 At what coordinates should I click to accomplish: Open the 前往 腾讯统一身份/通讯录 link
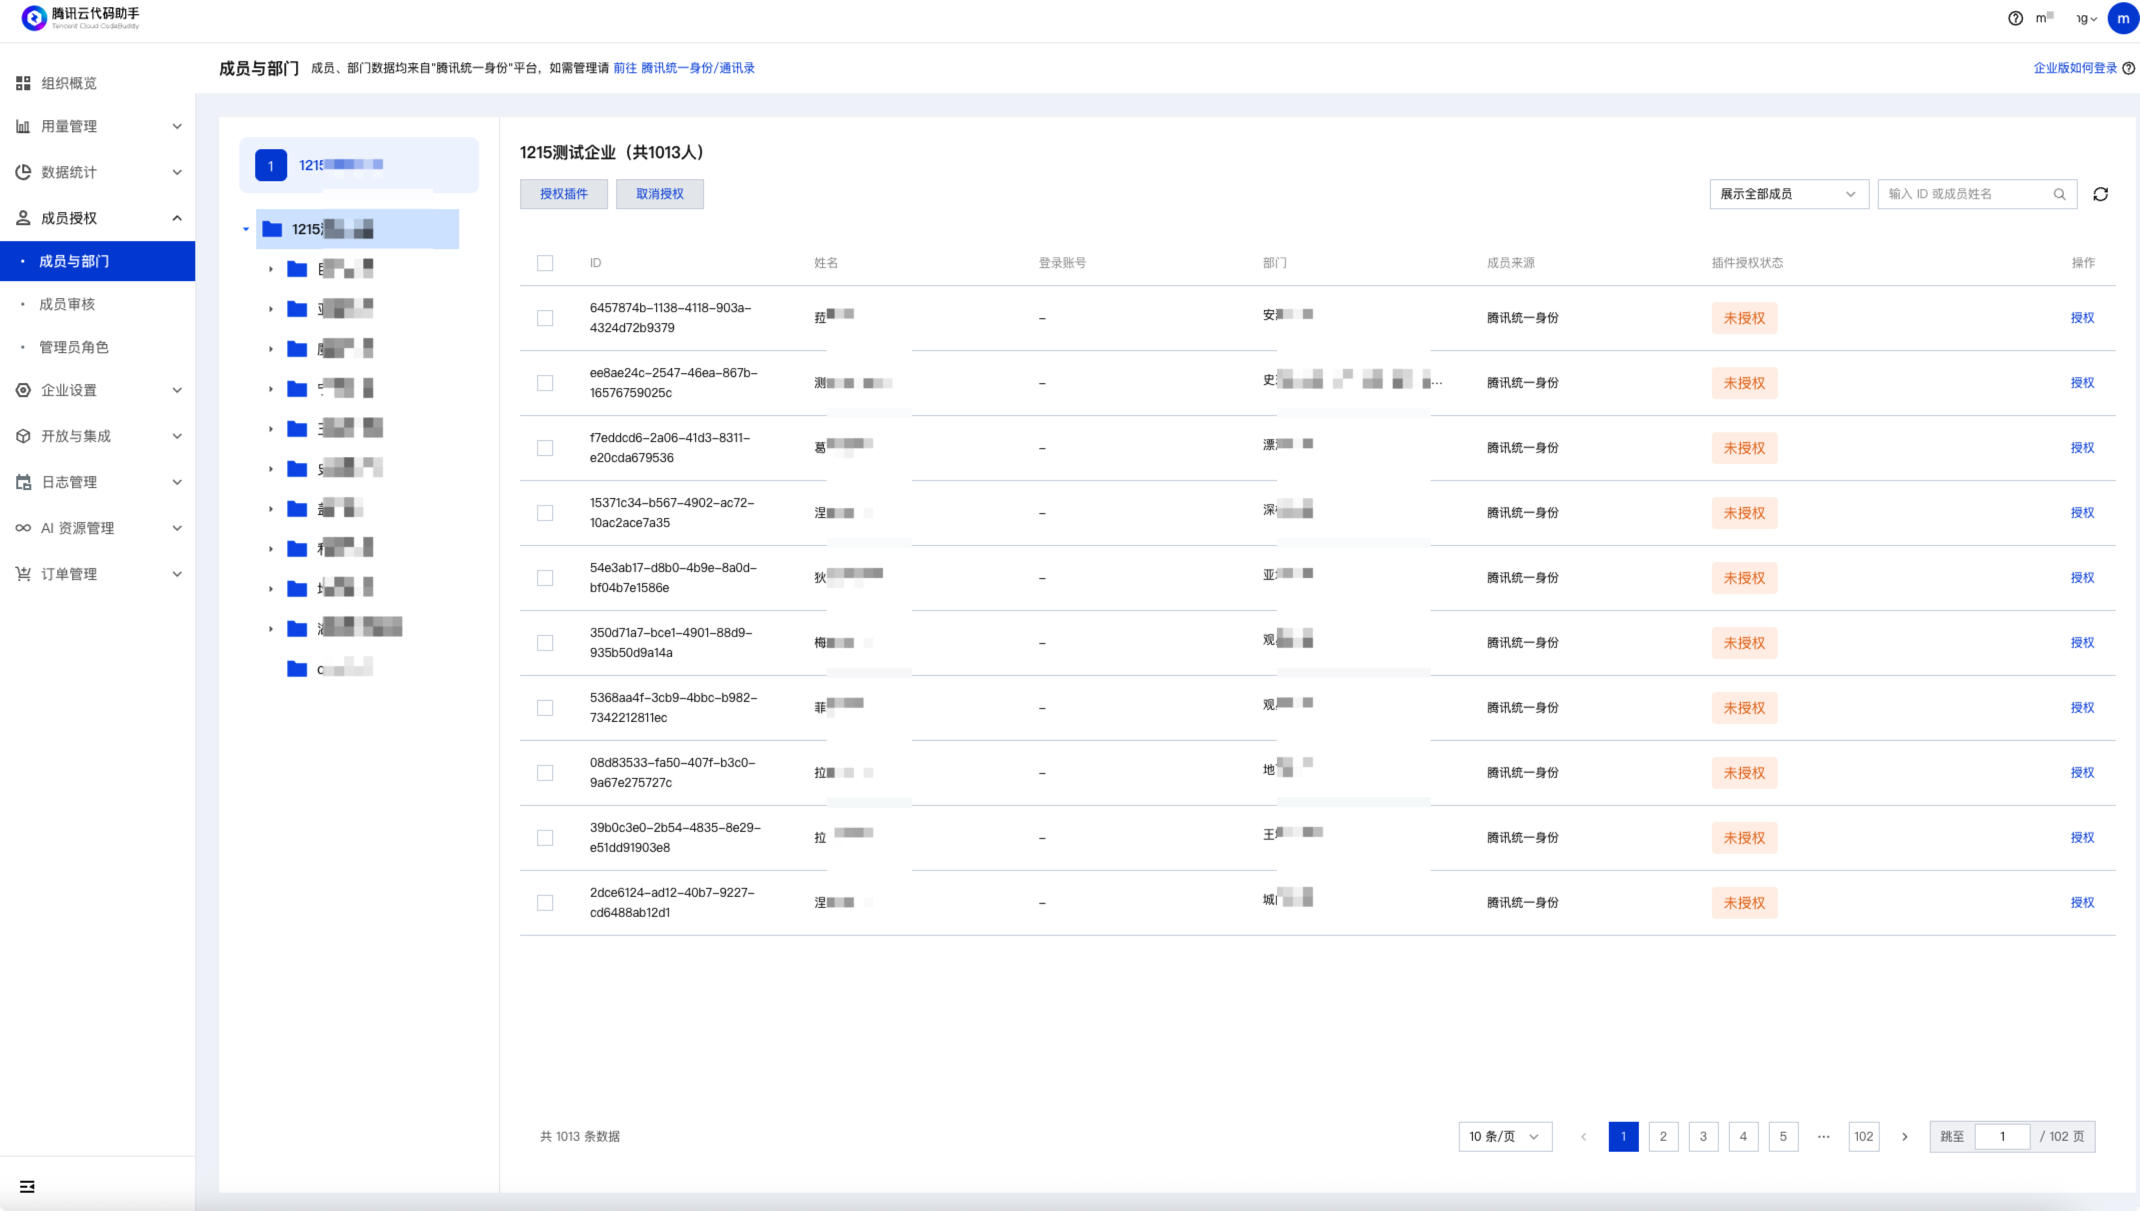683,68
